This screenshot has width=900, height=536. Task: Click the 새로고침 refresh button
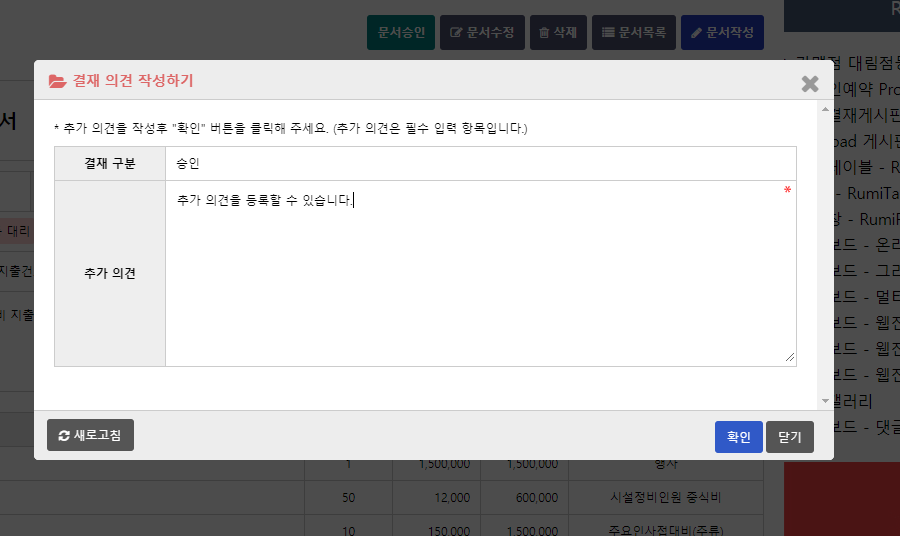point(90,435)
